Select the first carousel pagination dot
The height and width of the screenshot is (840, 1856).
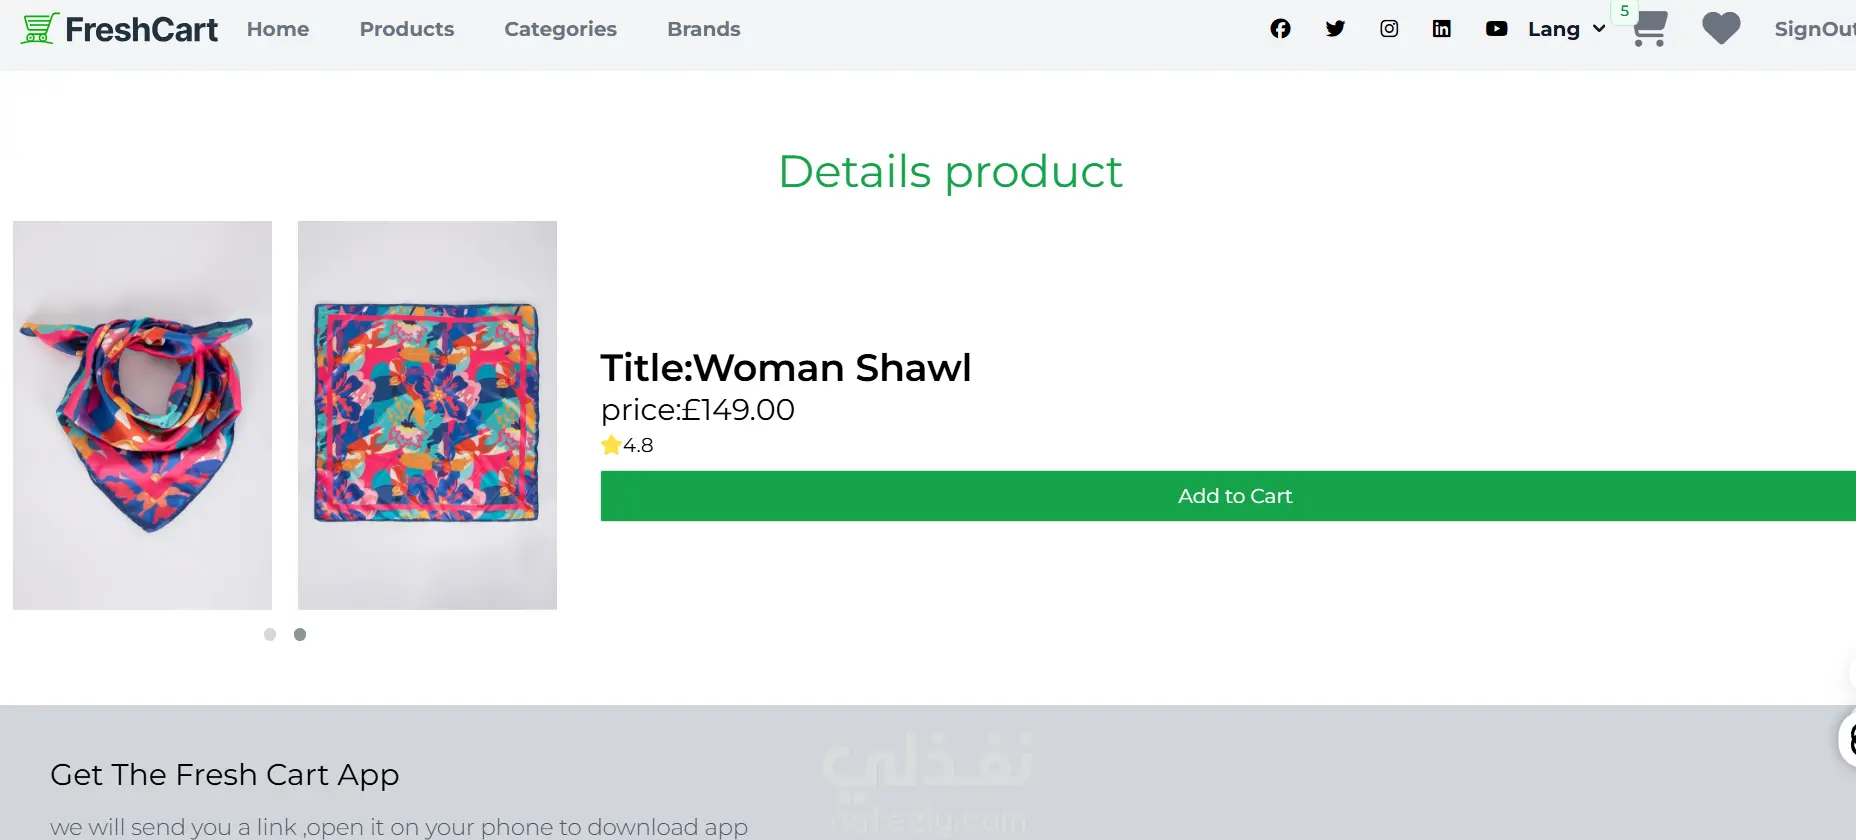[270, 634]
